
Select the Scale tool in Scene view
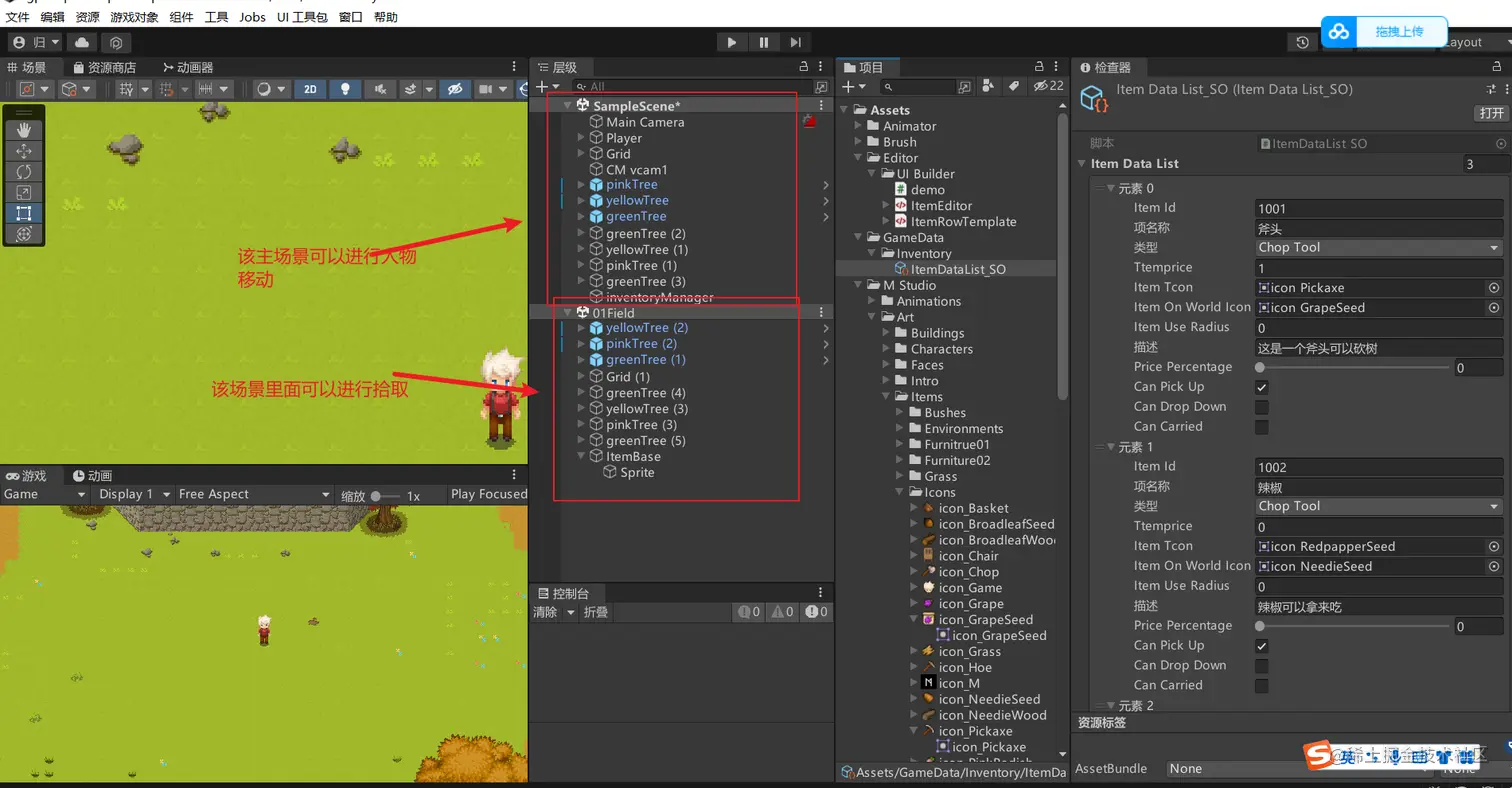click(x=24, y=192)
